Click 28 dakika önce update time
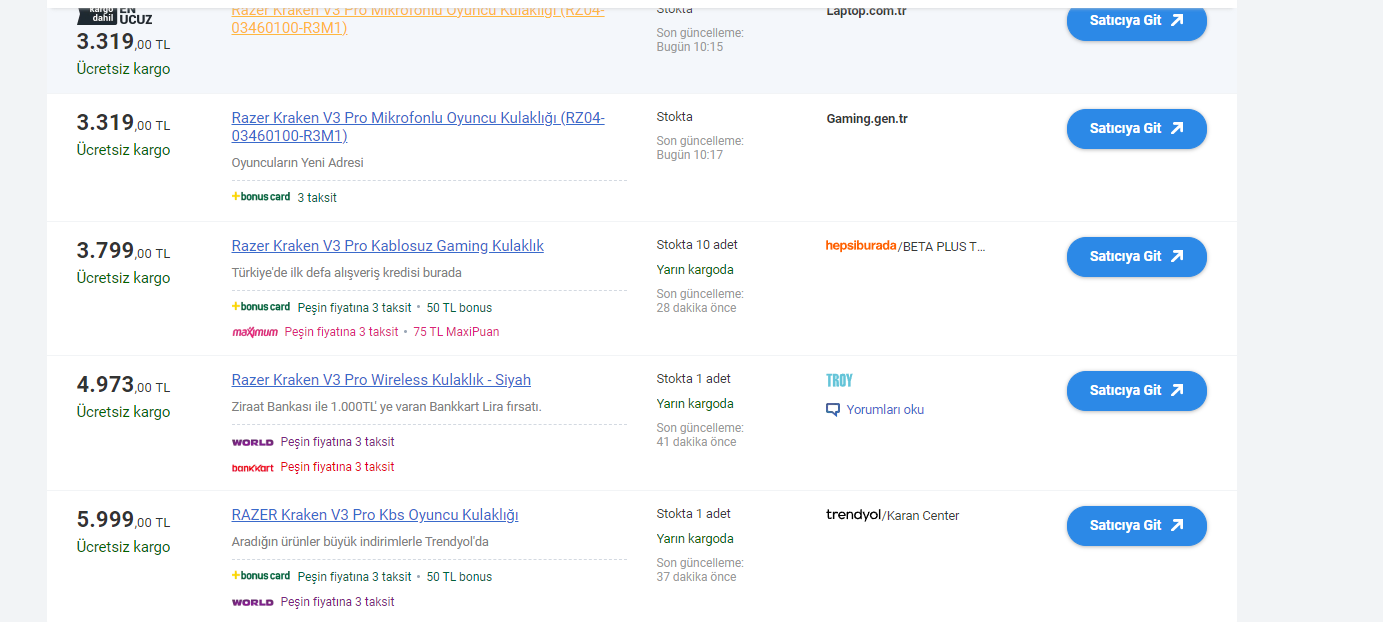The image size is (1383, 622). 696,308
